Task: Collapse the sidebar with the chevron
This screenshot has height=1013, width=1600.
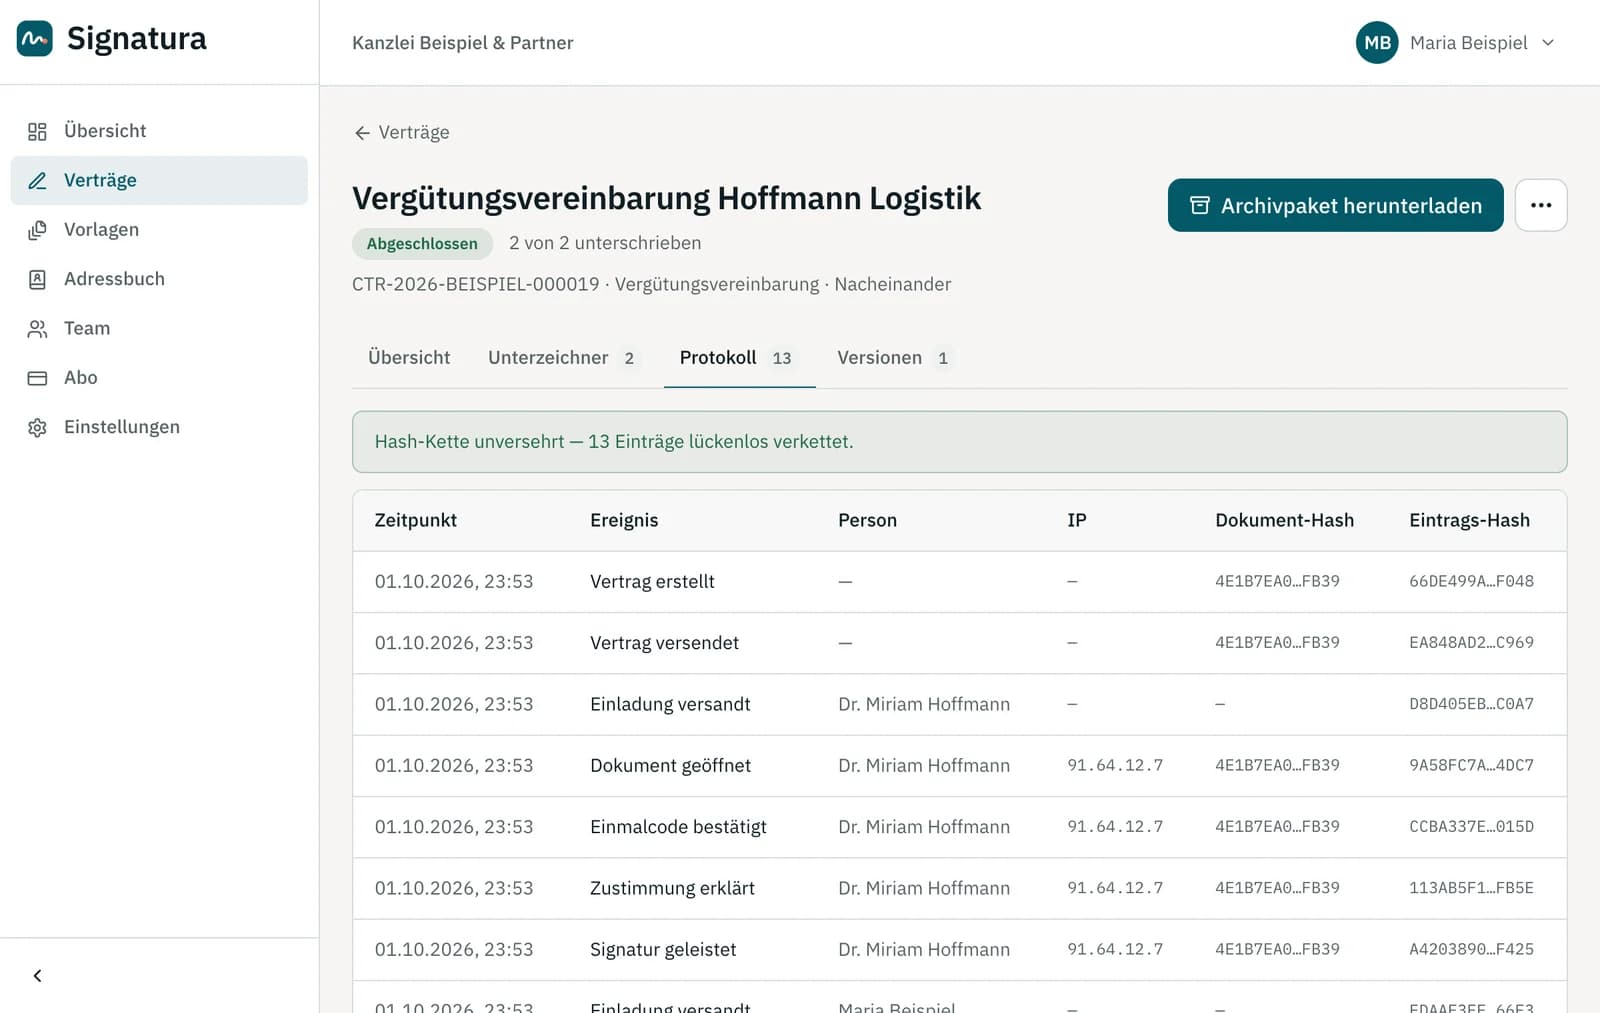Action: point(37,976)
